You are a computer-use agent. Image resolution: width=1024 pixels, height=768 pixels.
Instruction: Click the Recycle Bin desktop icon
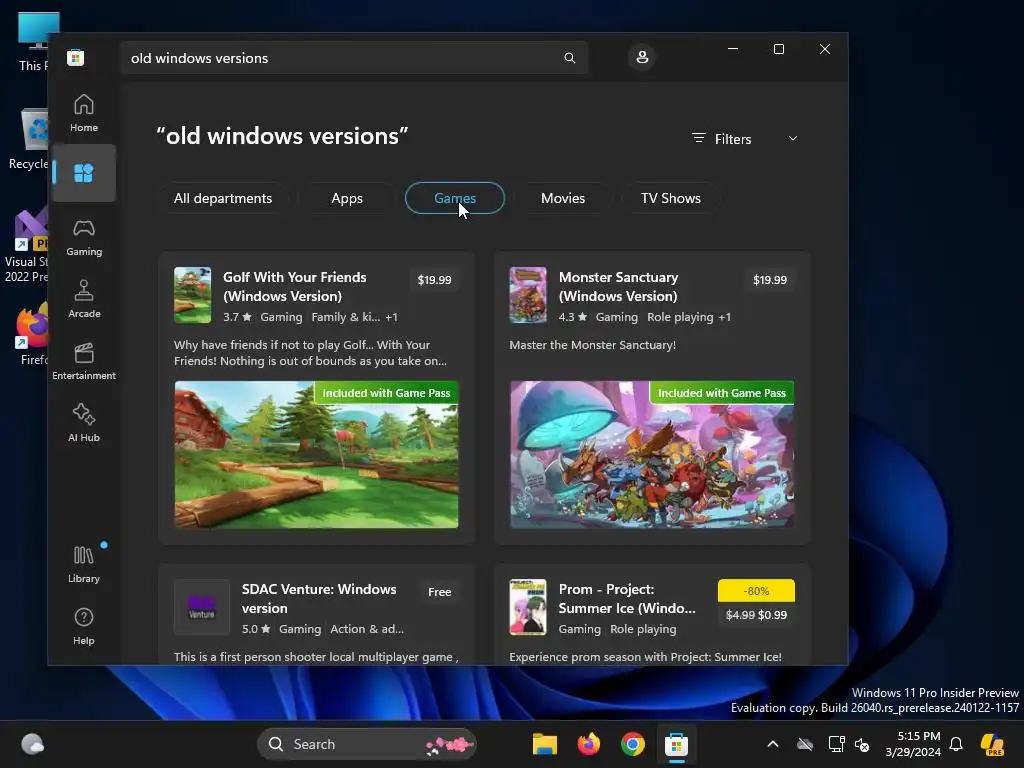[x=29, y=138]
